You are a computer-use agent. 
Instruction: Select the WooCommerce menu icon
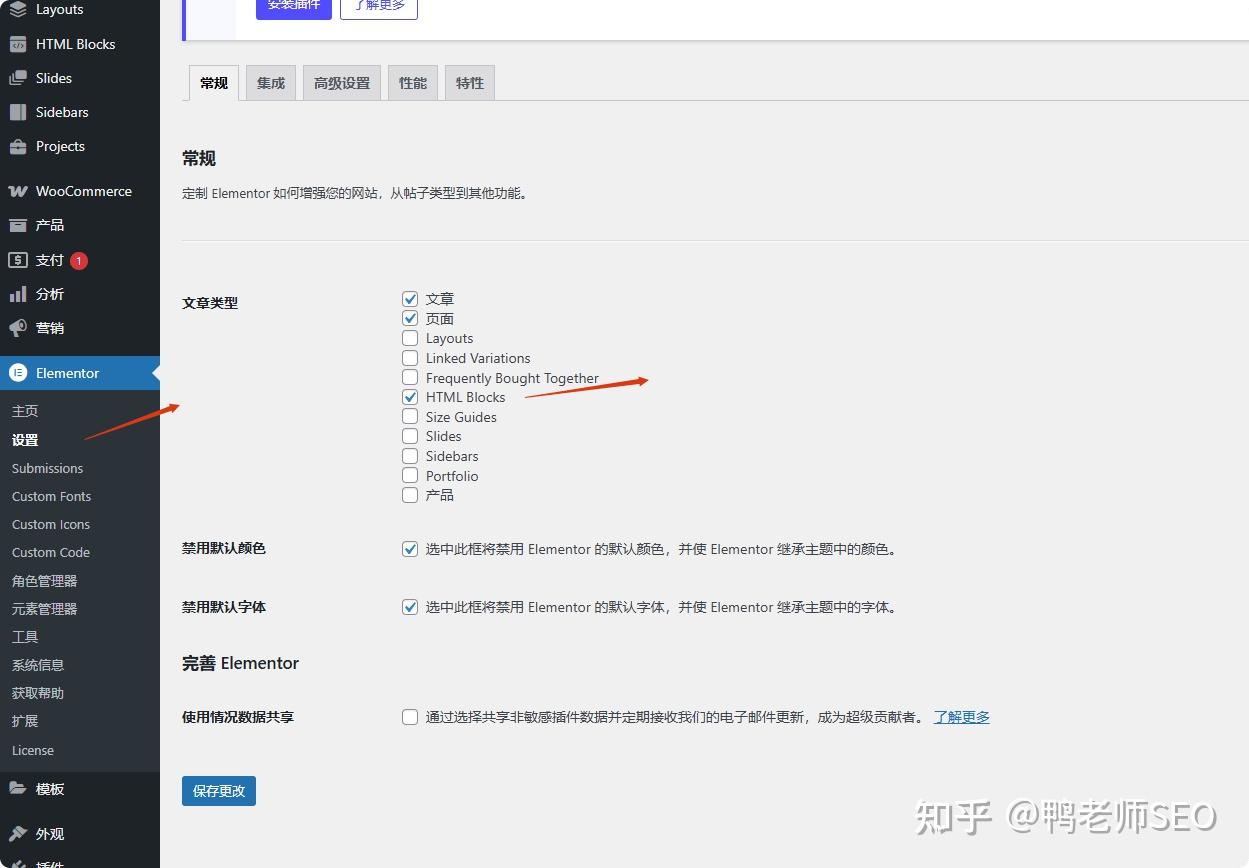click(18, 191)
